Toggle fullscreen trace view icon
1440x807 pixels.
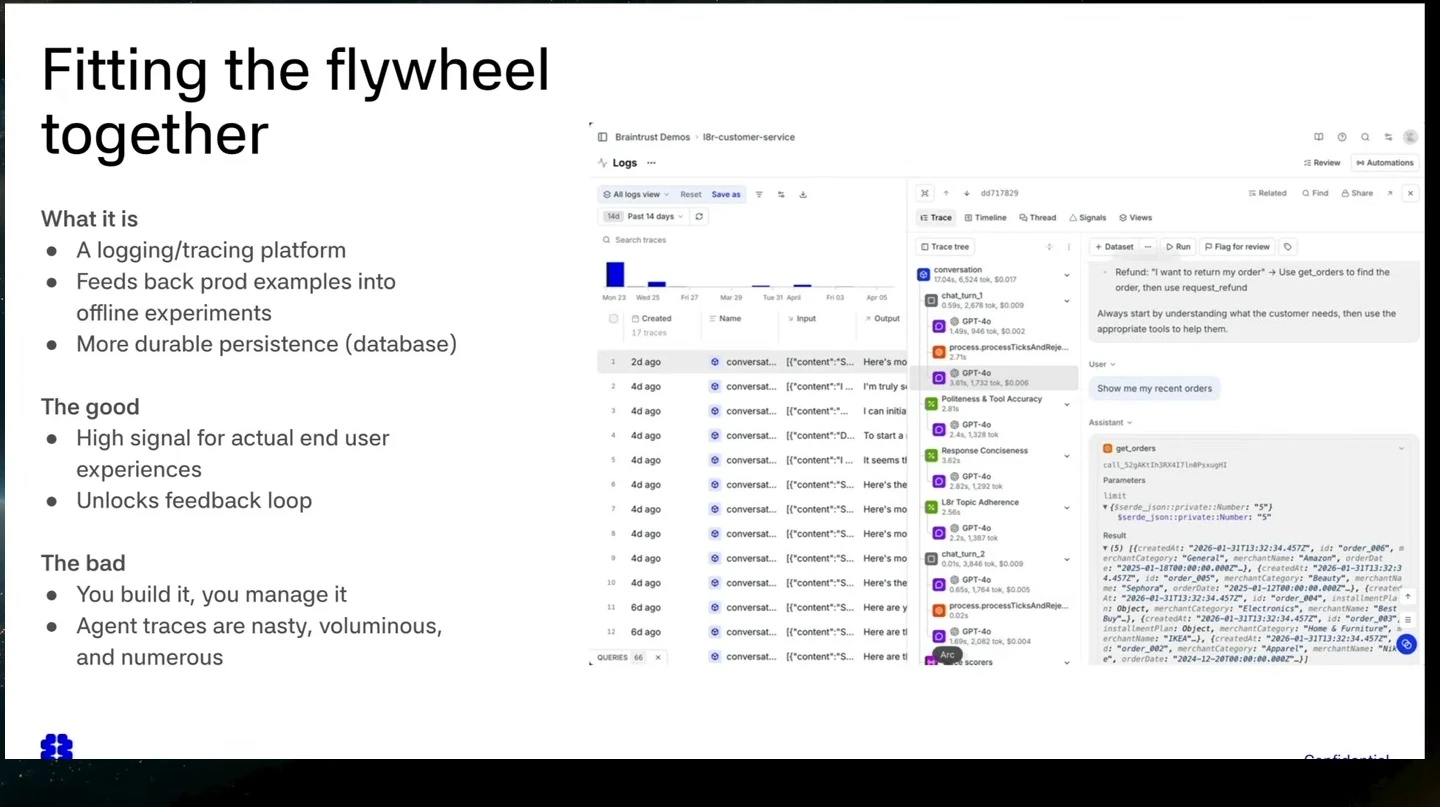coord(925,193)
